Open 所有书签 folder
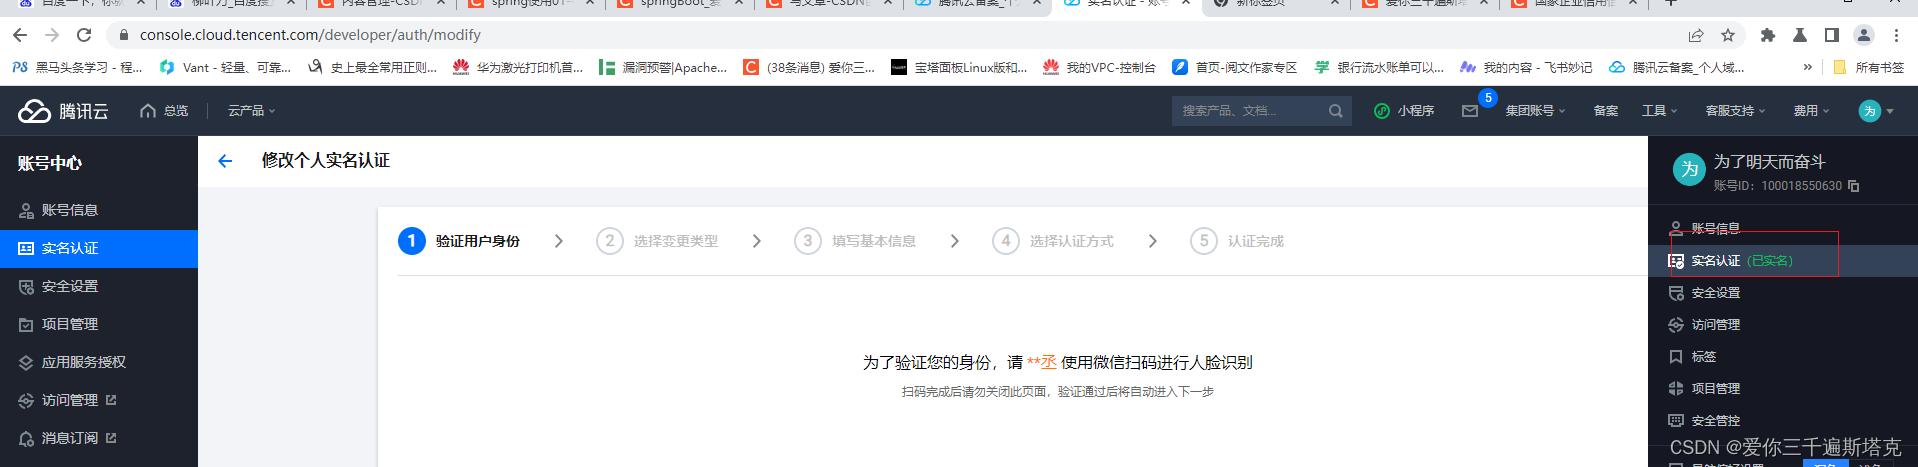Screen dimensions: 1918x467 coord(1869,68)
